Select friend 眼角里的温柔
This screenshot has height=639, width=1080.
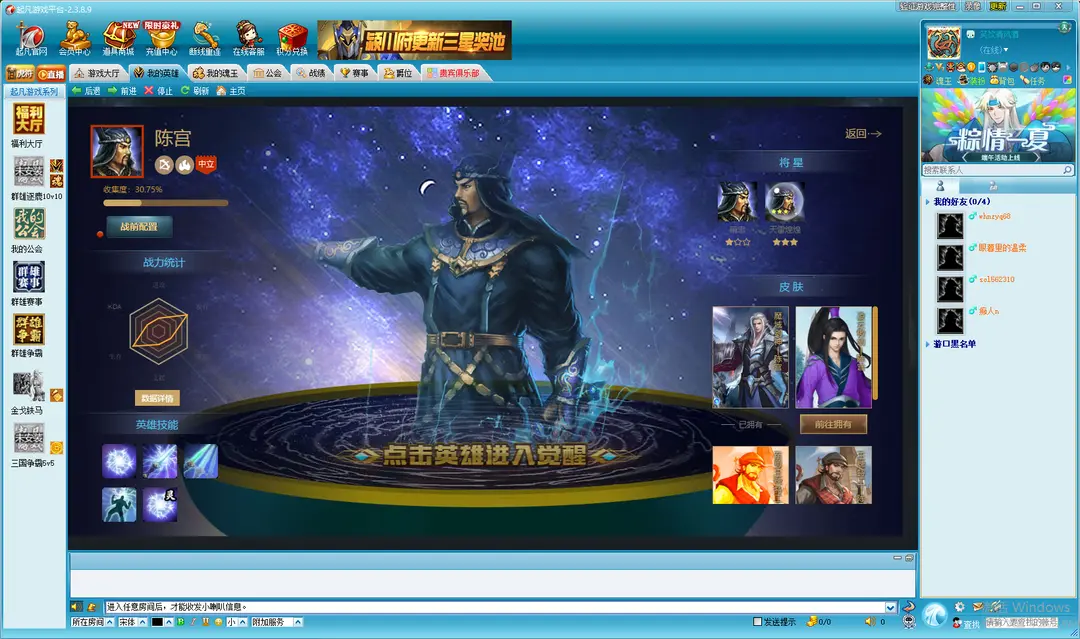(x=1002, y=248)
